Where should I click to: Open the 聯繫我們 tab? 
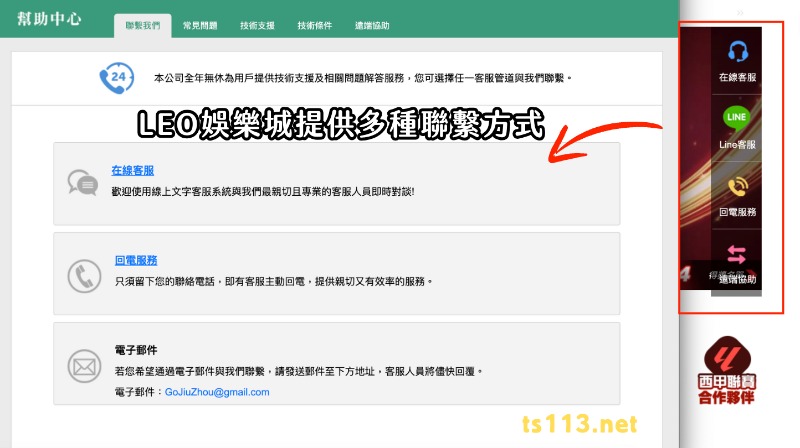point(143,26)
